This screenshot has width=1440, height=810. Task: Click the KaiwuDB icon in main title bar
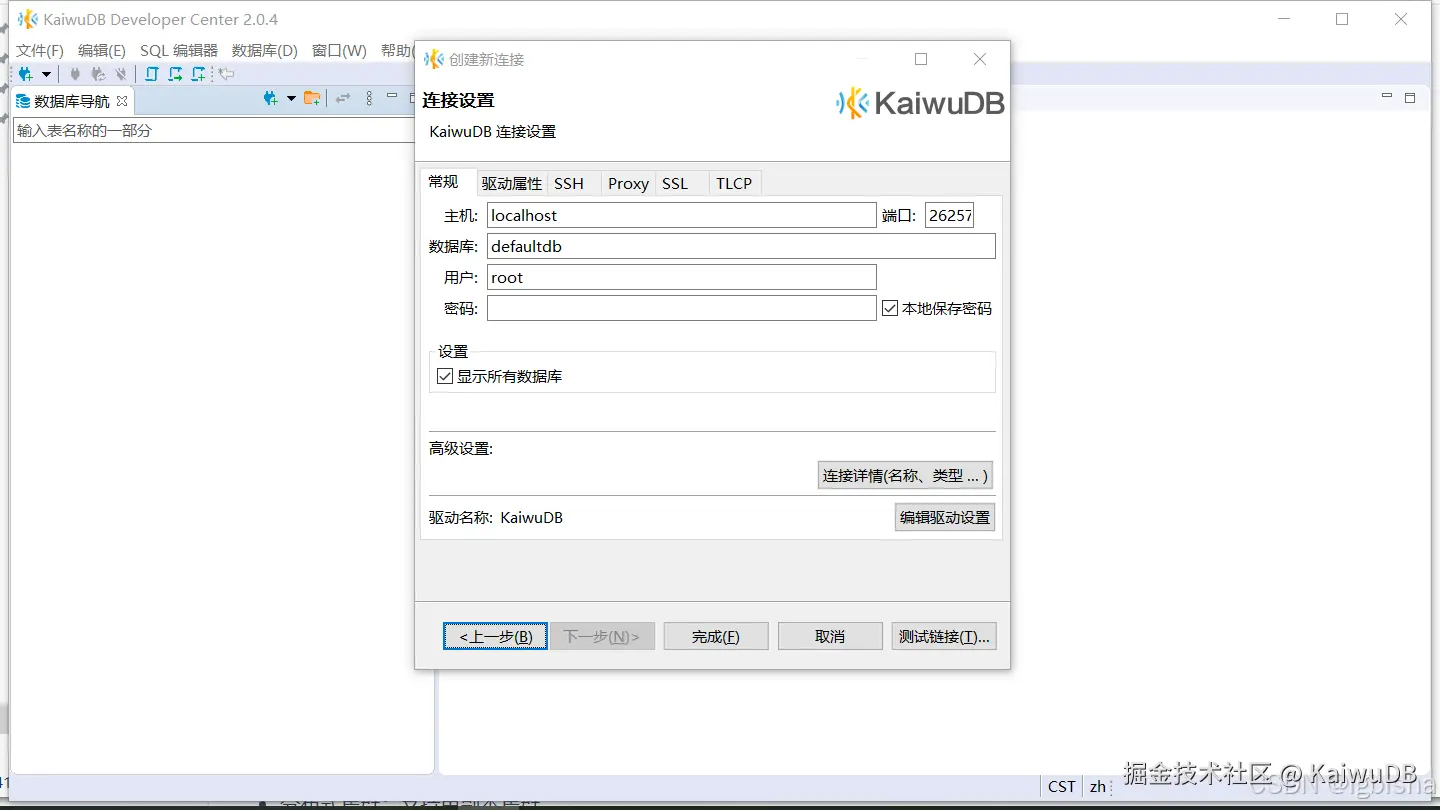click(28, 19)
